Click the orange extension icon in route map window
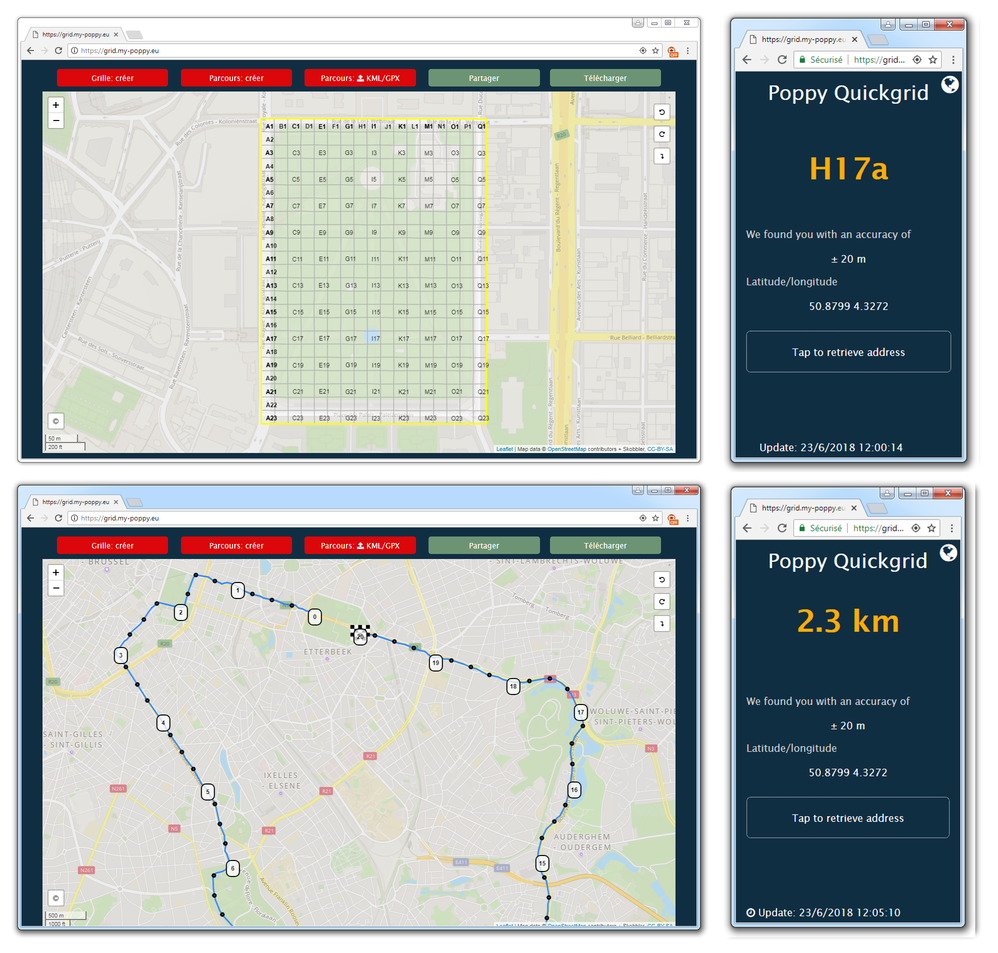 point(672,519)
